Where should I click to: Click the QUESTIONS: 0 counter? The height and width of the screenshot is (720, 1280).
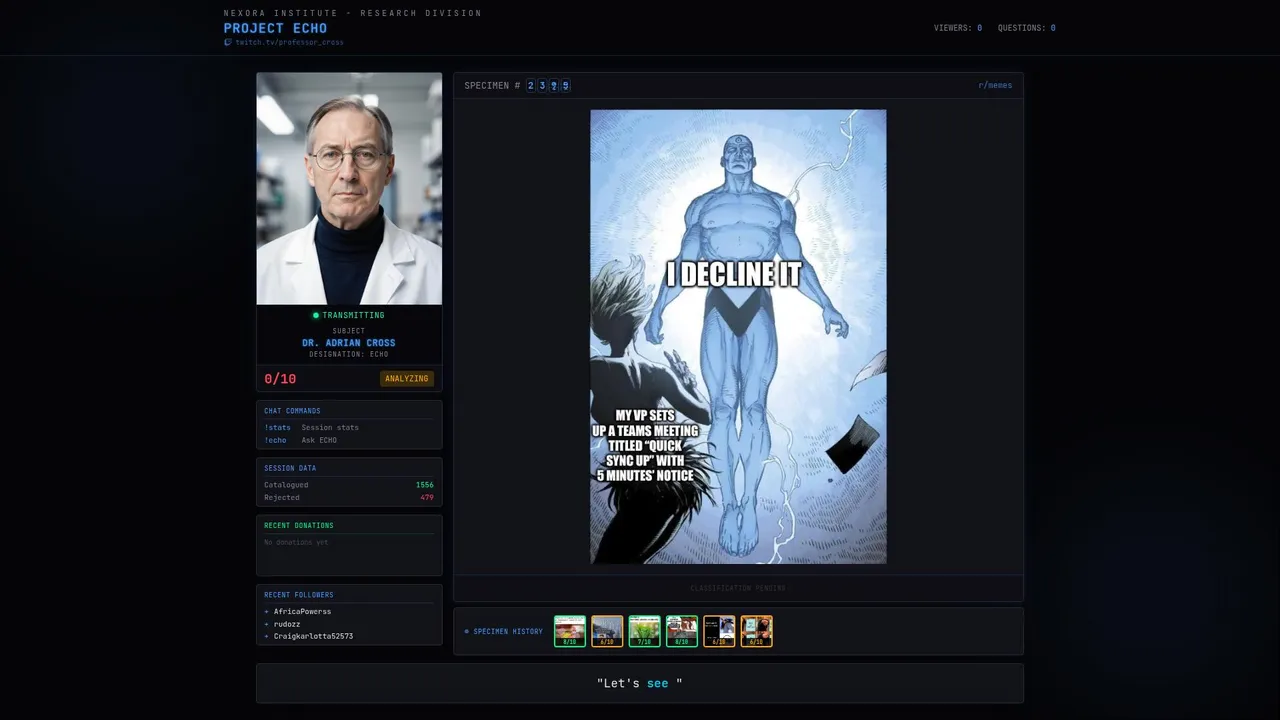tap(1026, 28)
